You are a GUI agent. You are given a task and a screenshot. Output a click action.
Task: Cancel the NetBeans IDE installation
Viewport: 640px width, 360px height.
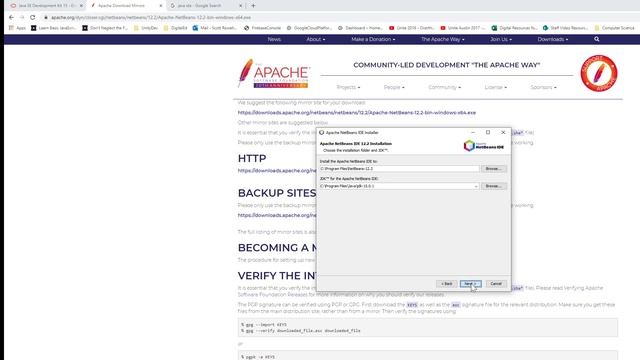point(496,284)
